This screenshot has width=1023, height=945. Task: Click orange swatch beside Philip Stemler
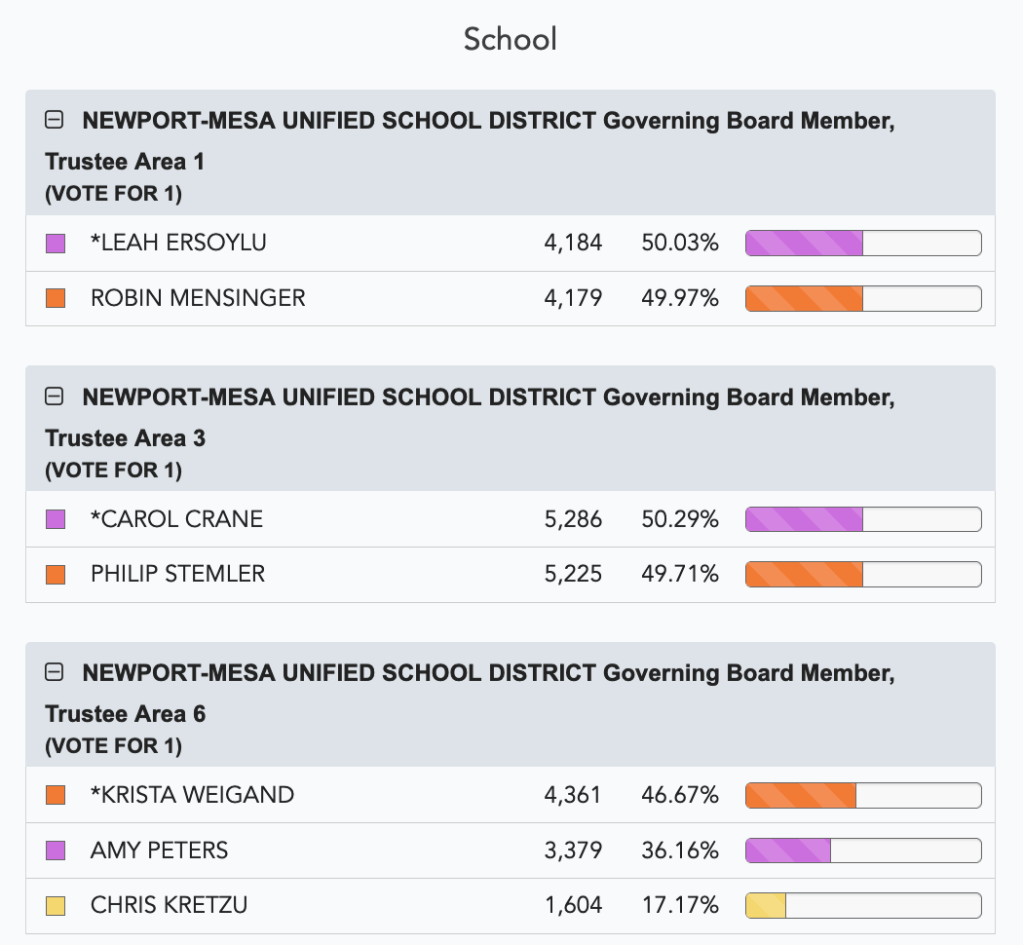56,574
